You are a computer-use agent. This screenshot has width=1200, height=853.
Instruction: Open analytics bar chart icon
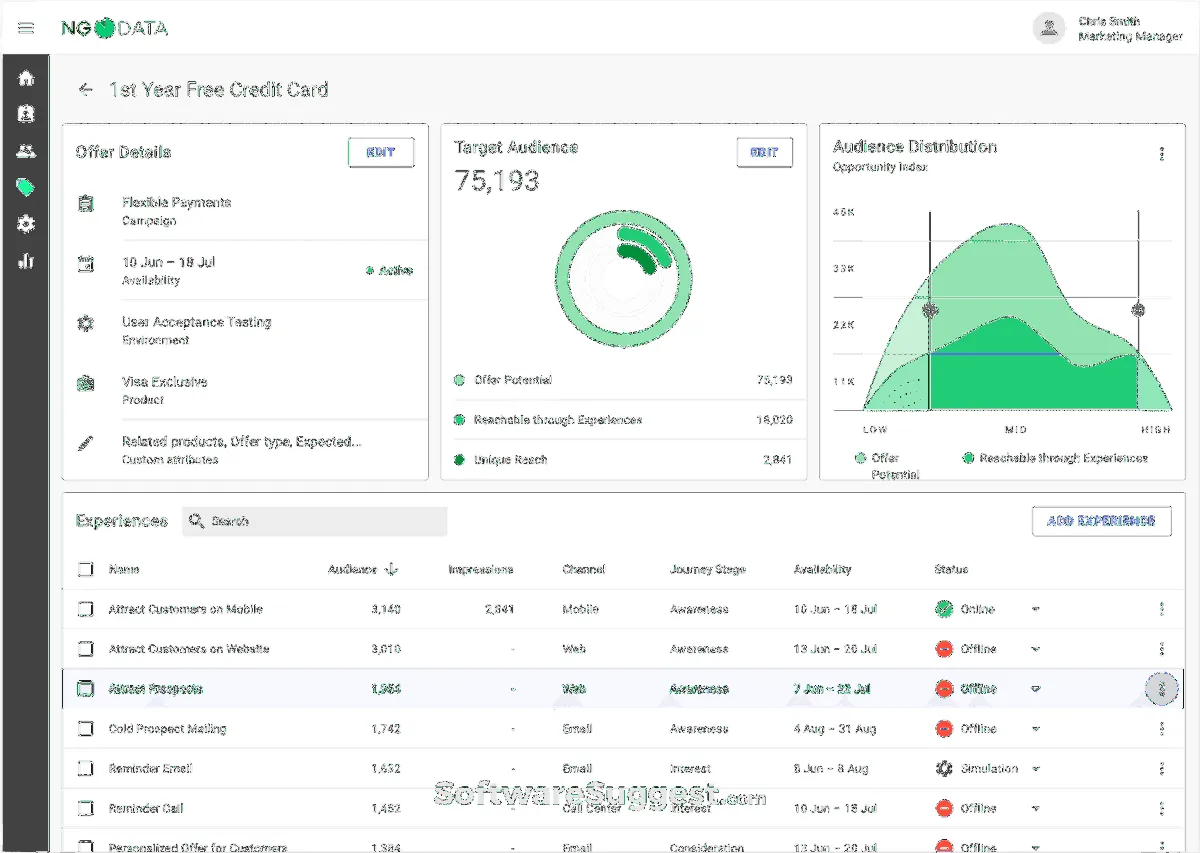click(26, 261)
